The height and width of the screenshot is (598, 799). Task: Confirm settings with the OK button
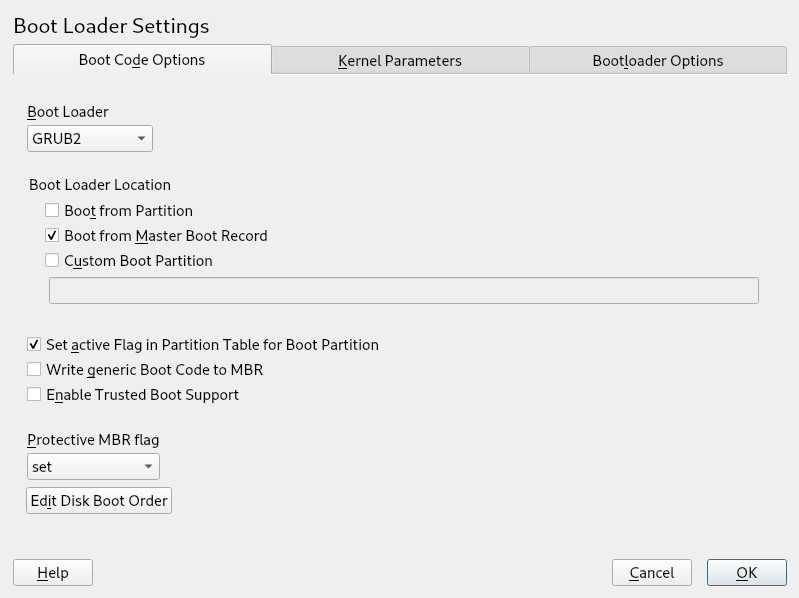746,572
